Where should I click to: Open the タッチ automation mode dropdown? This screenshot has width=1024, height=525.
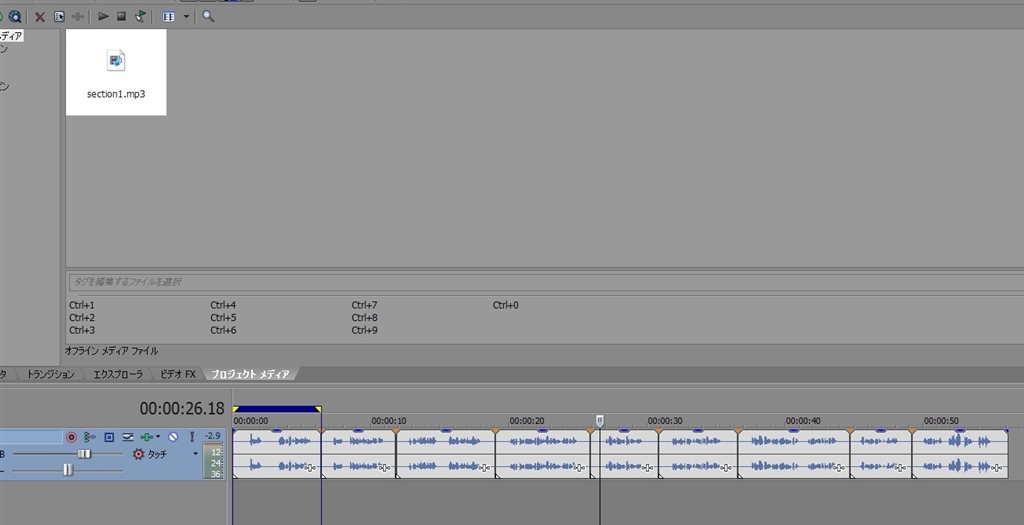click(x=195, y=454)
